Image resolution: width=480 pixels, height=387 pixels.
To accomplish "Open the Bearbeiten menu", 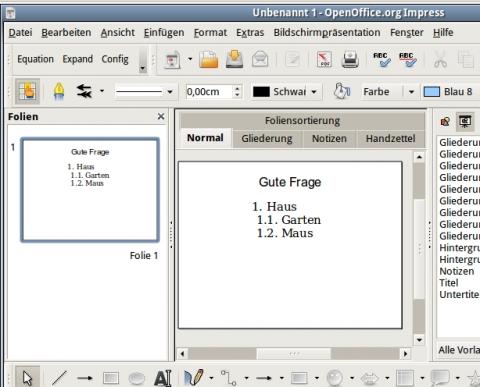I will point(66,33).
